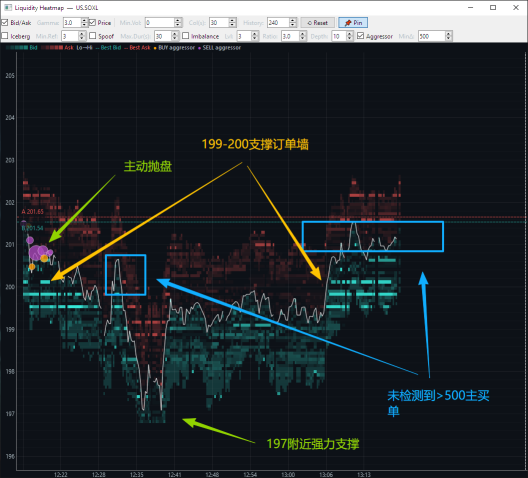This screenshot has height=478, width=528.
Task: Click the 13:13 time axis label
Action: [x=364, y=474]
